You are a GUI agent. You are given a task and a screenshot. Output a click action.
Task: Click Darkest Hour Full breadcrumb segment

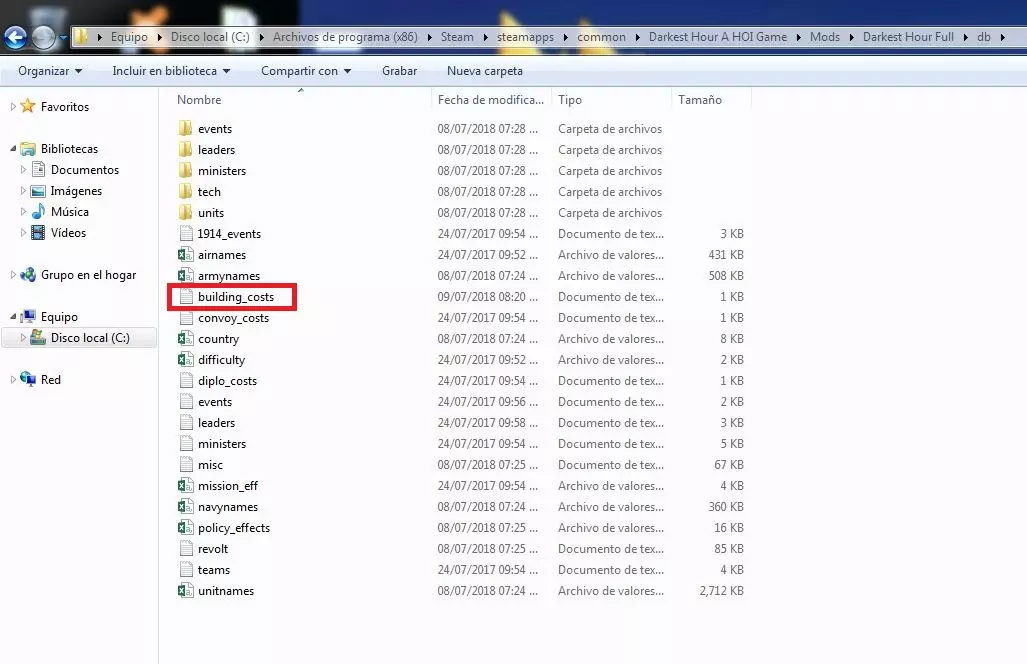coord(908,37)
